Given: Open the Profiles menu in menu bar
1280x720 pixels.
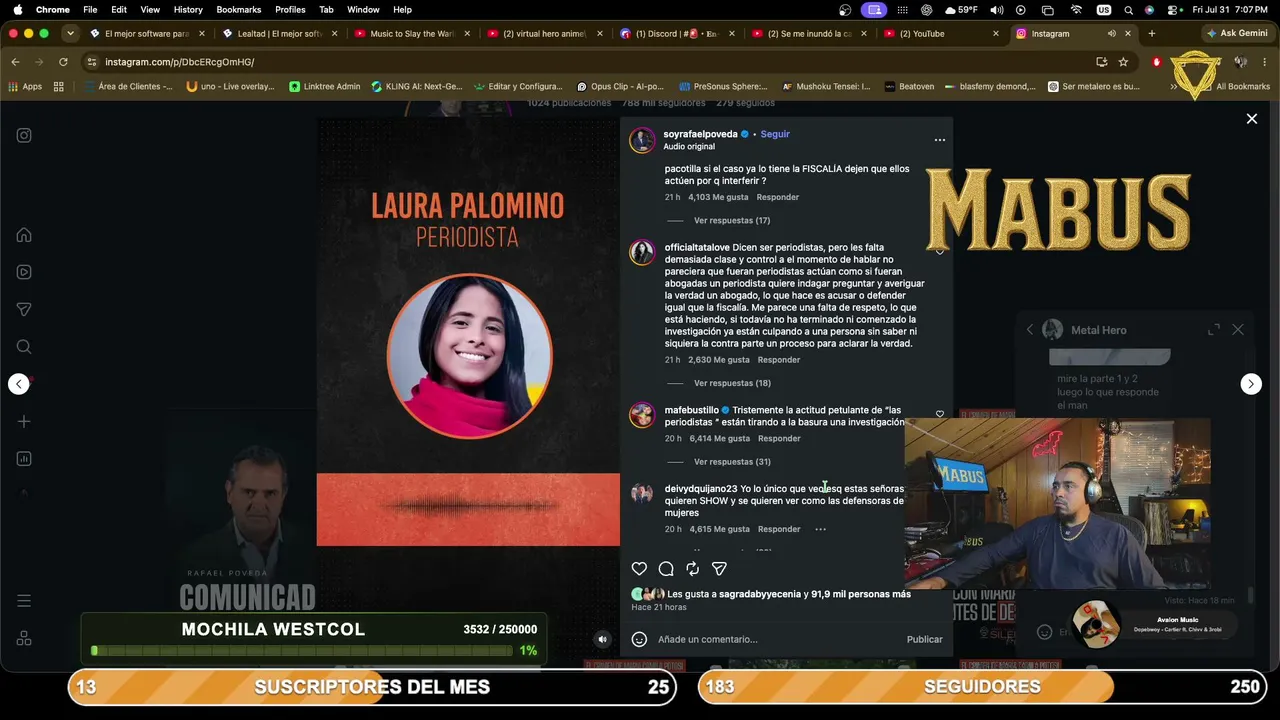Looking at the screenshot, I should click(x=290, y=9).
